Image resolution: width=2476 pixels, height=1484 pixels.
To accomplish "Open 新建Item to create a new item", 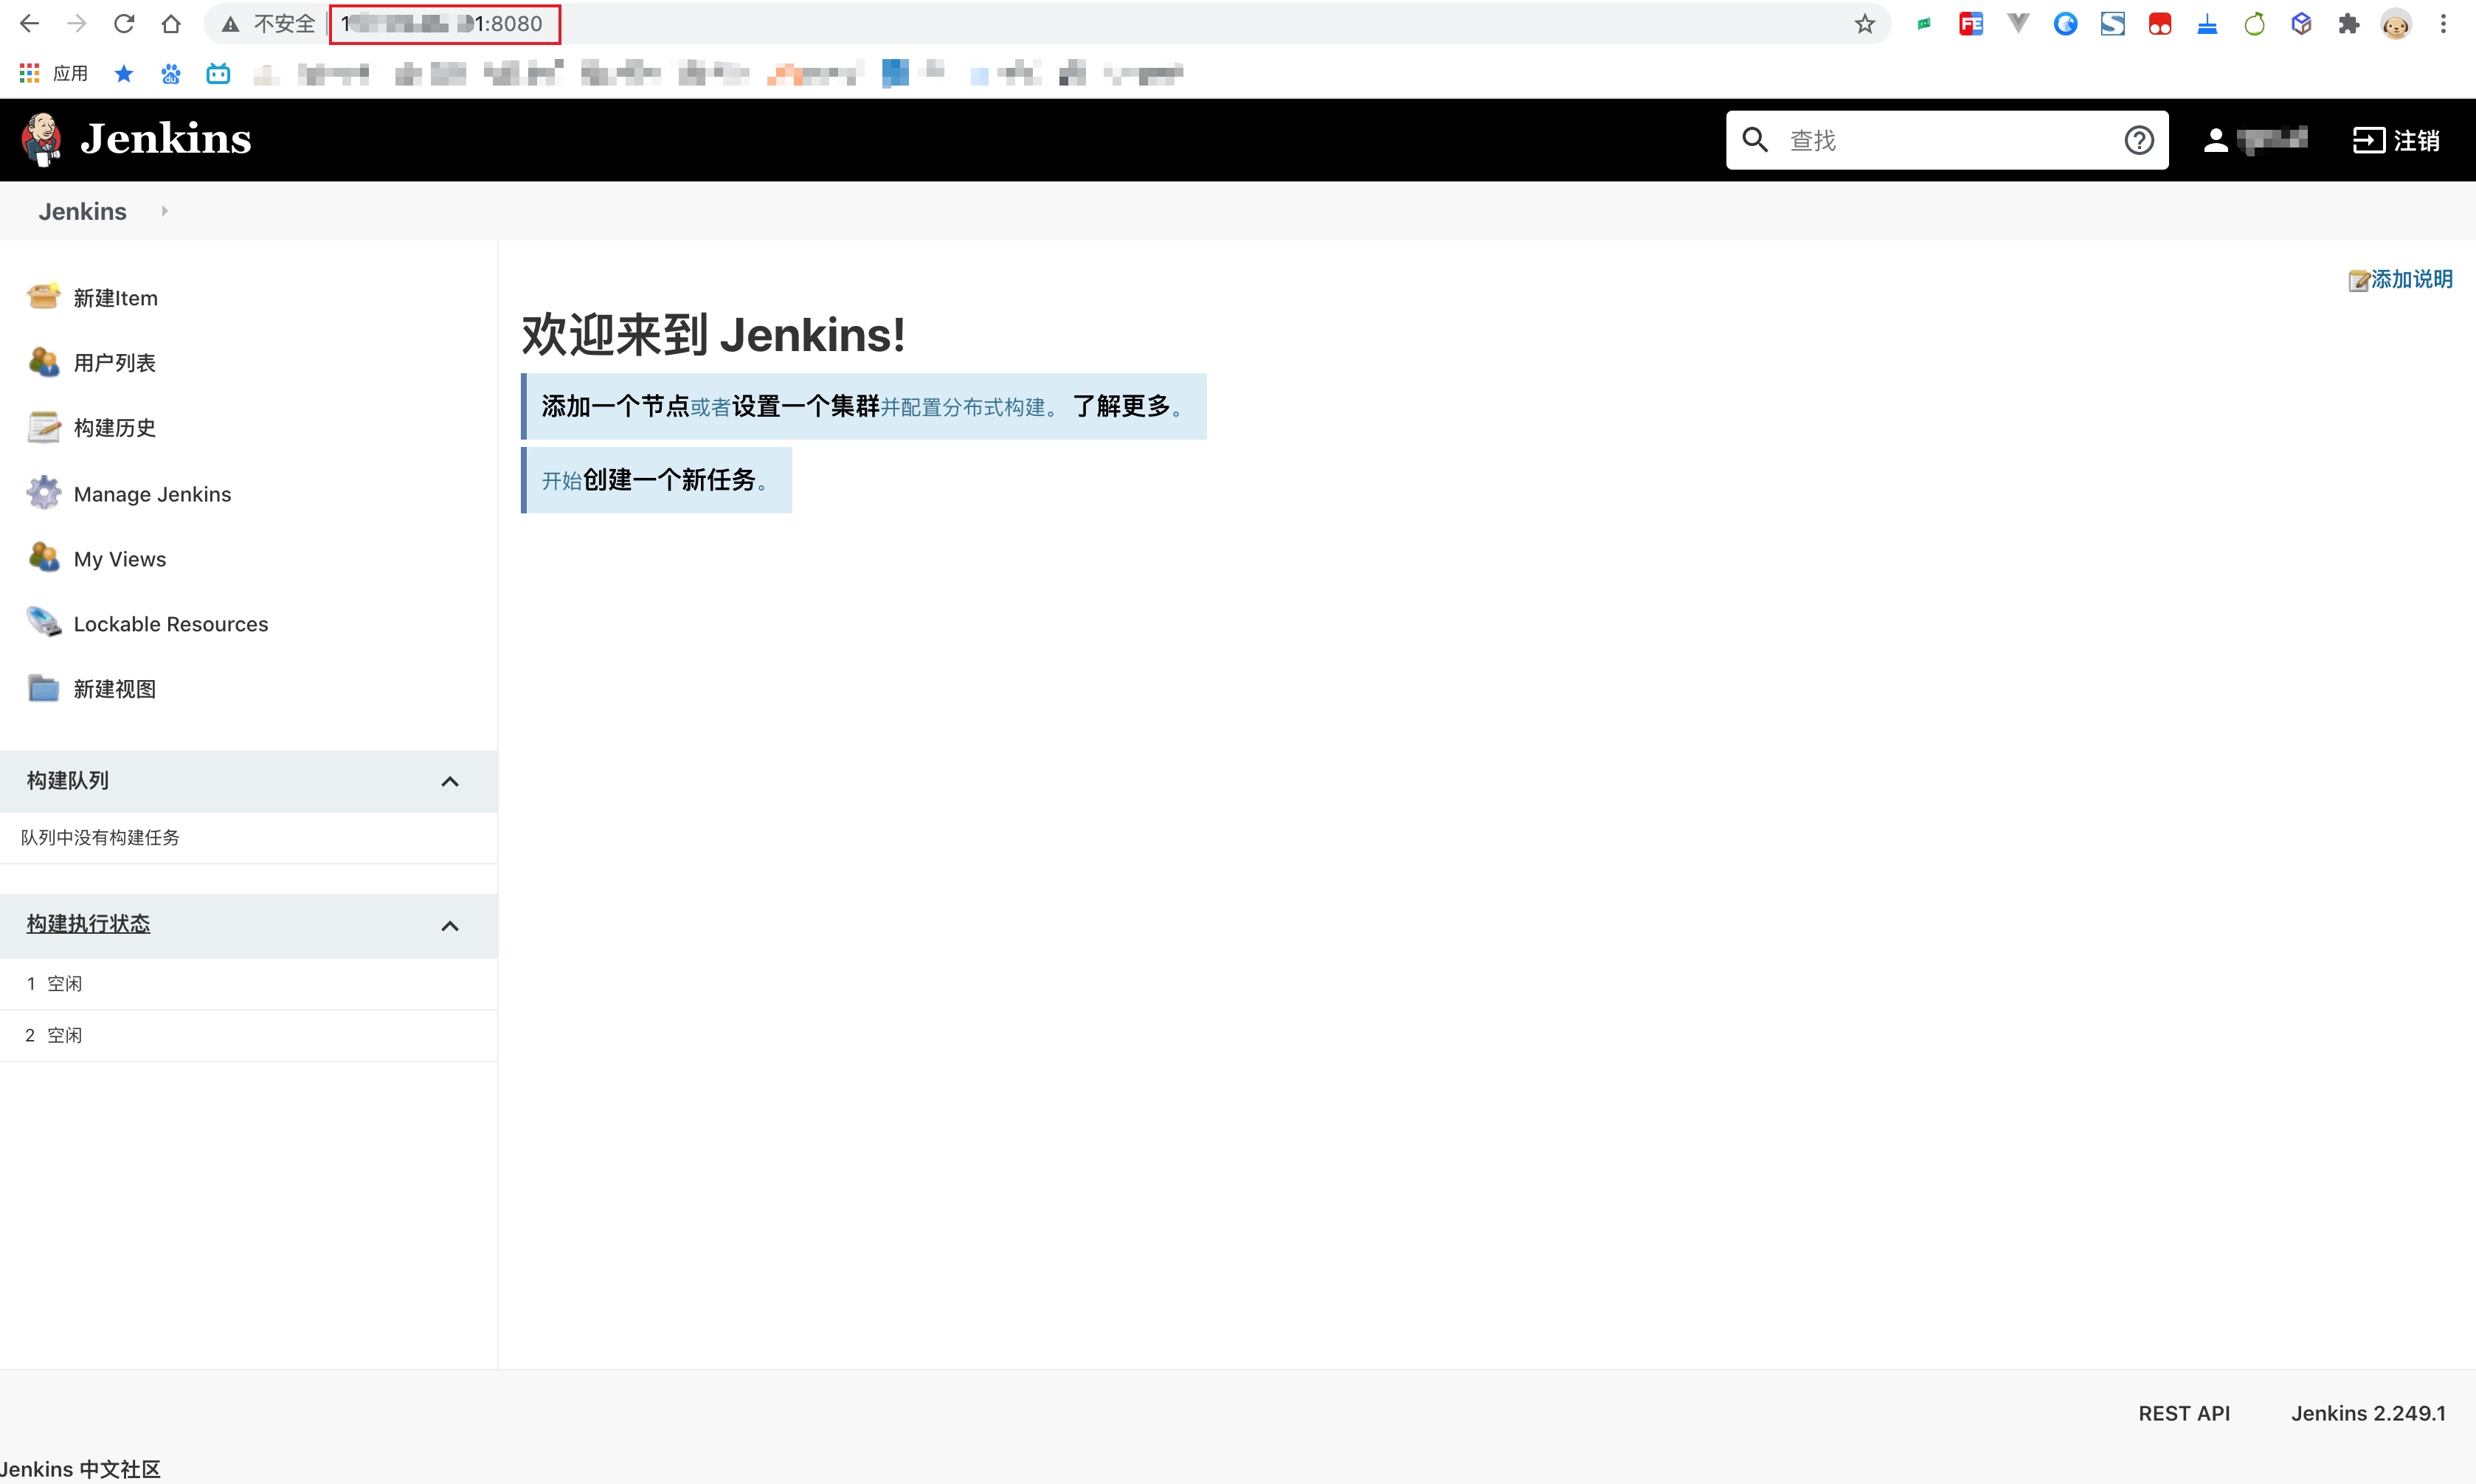I will tap(114, 297).
